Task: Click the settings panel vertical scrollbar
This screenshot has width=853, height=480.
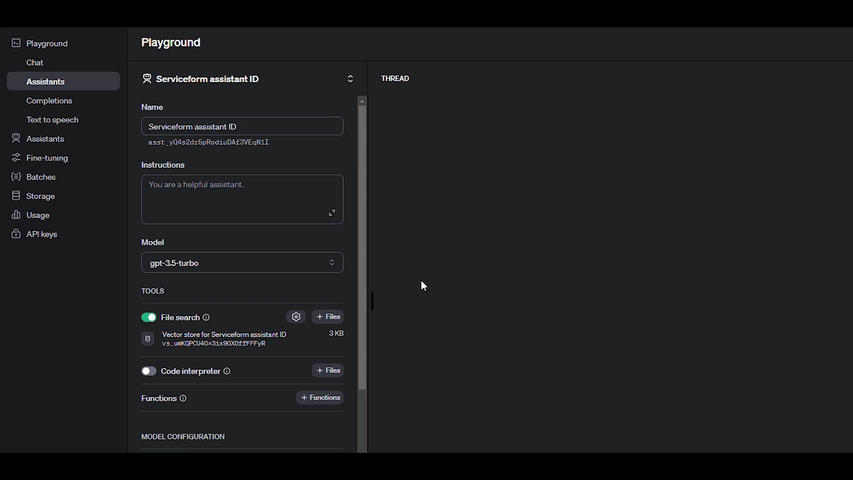Action: pyautogui.click(x=362, y=248)
